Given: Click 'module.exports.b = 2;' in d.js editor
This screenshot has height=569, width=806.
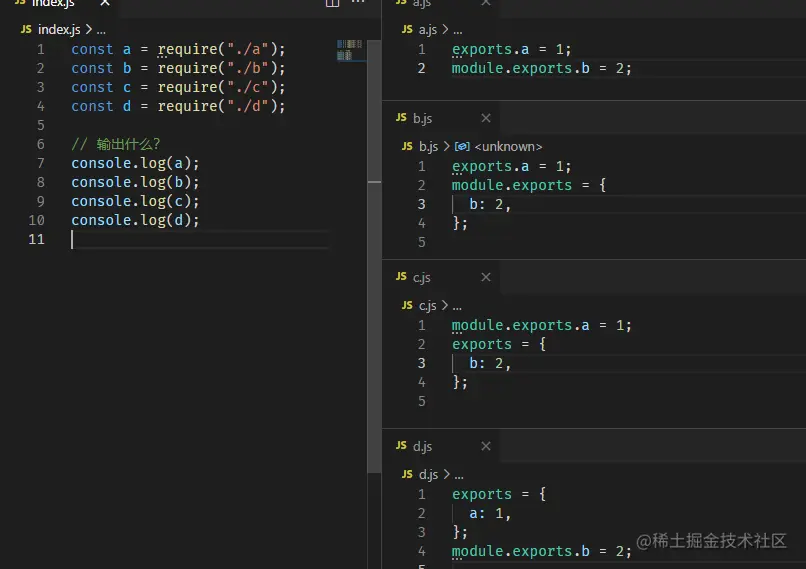Looking at the screenshot, I should pyautogui.click(x=542, y=552).
